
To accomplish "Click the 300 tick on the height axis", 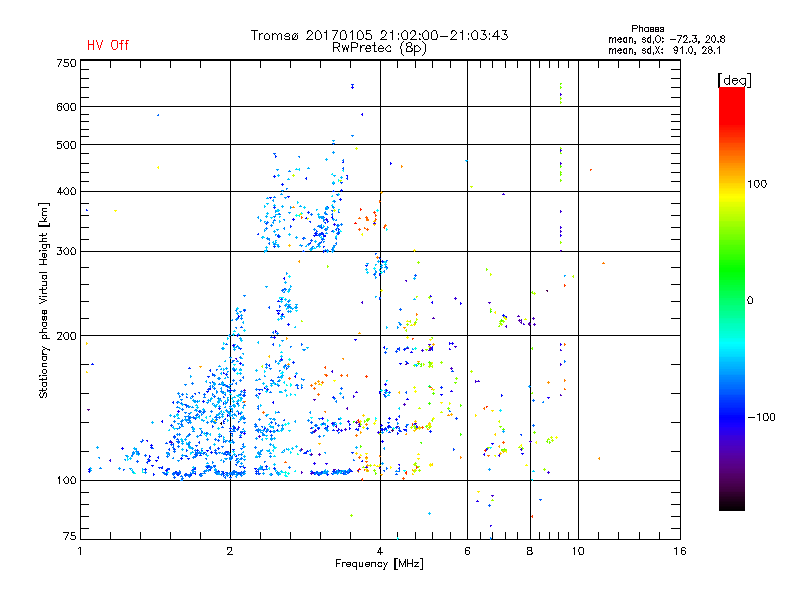I will click(66, 251).
